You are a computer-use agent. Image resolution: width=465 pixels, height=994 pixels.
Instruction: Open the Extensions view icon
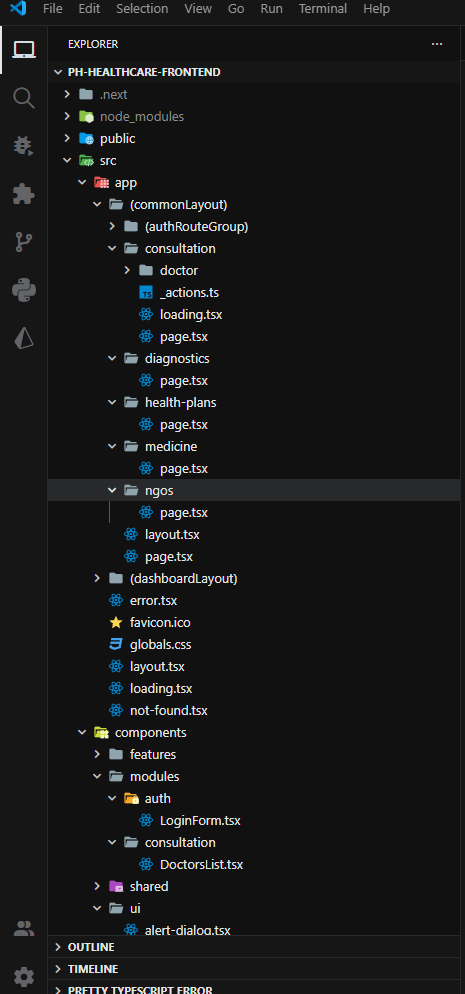pyautogui.click(x=23, y=194)
